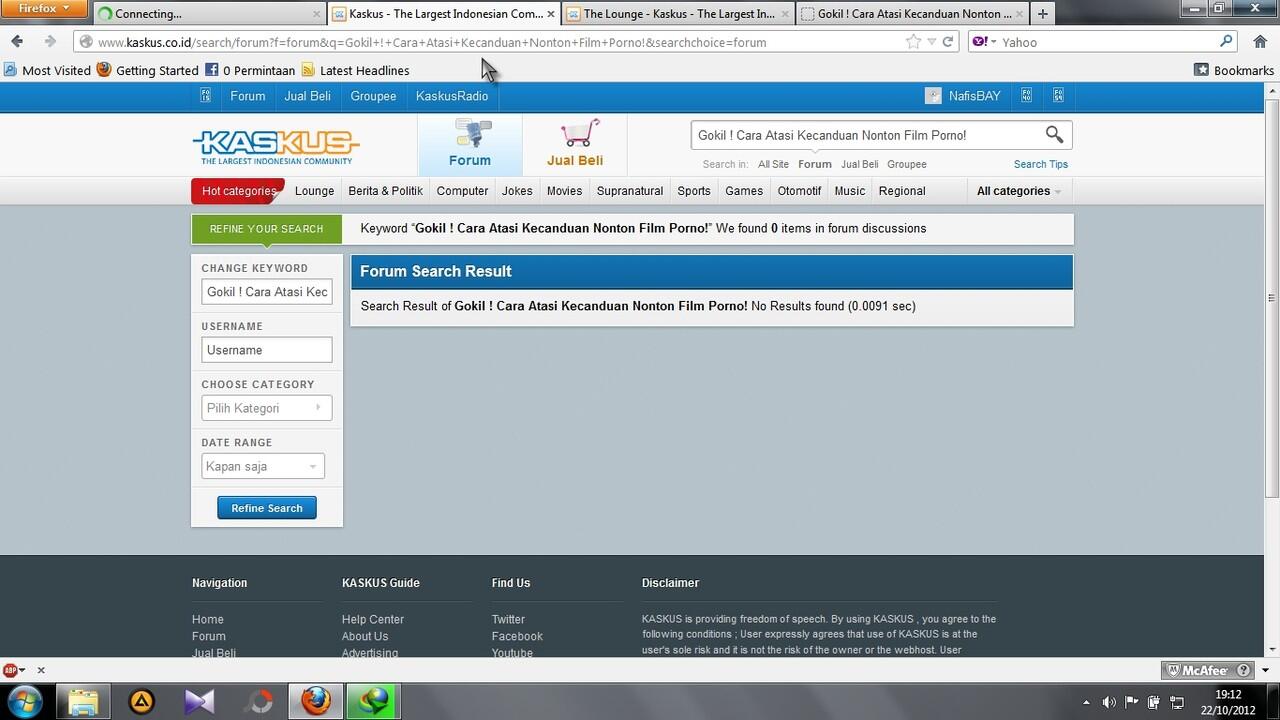This screenshot has width=1280, height=720.
Task: Expand the Adblock Plus dropdown arrow
Action: click(23, 670)
